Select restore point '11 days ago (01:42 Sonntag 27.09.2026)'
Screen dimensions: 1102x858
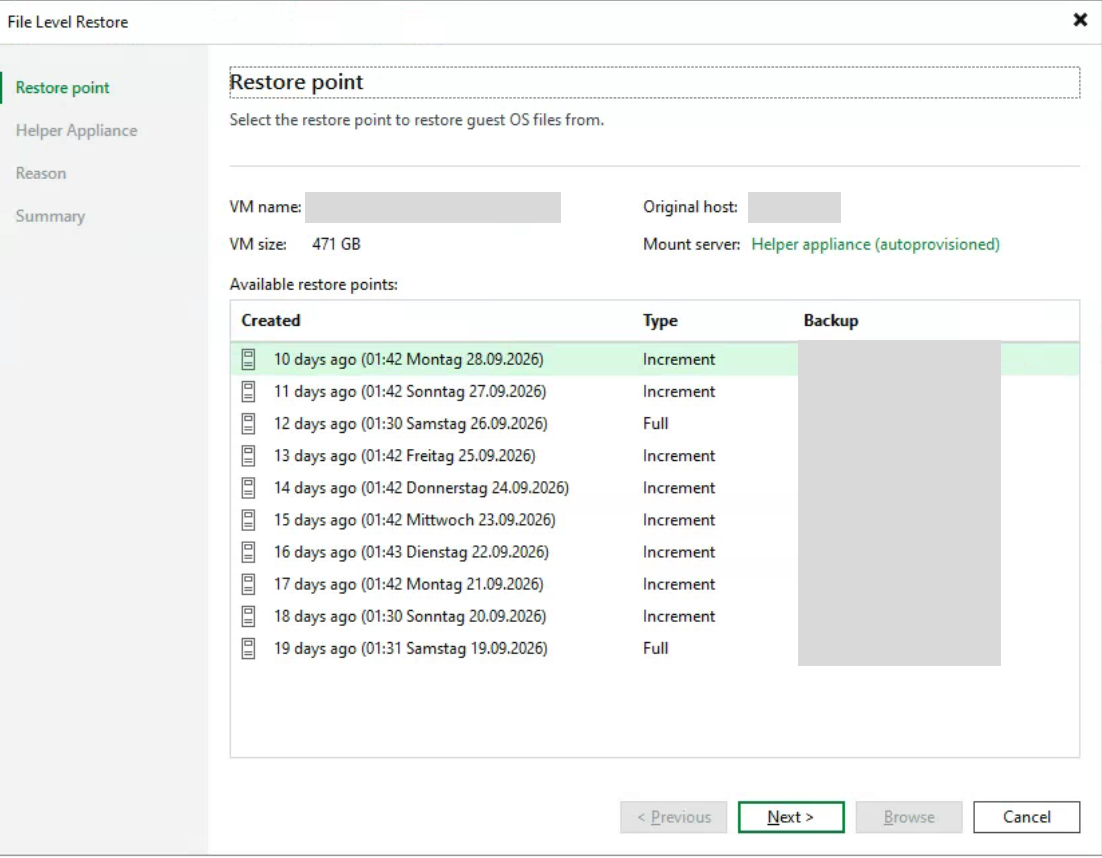point(654,391)
